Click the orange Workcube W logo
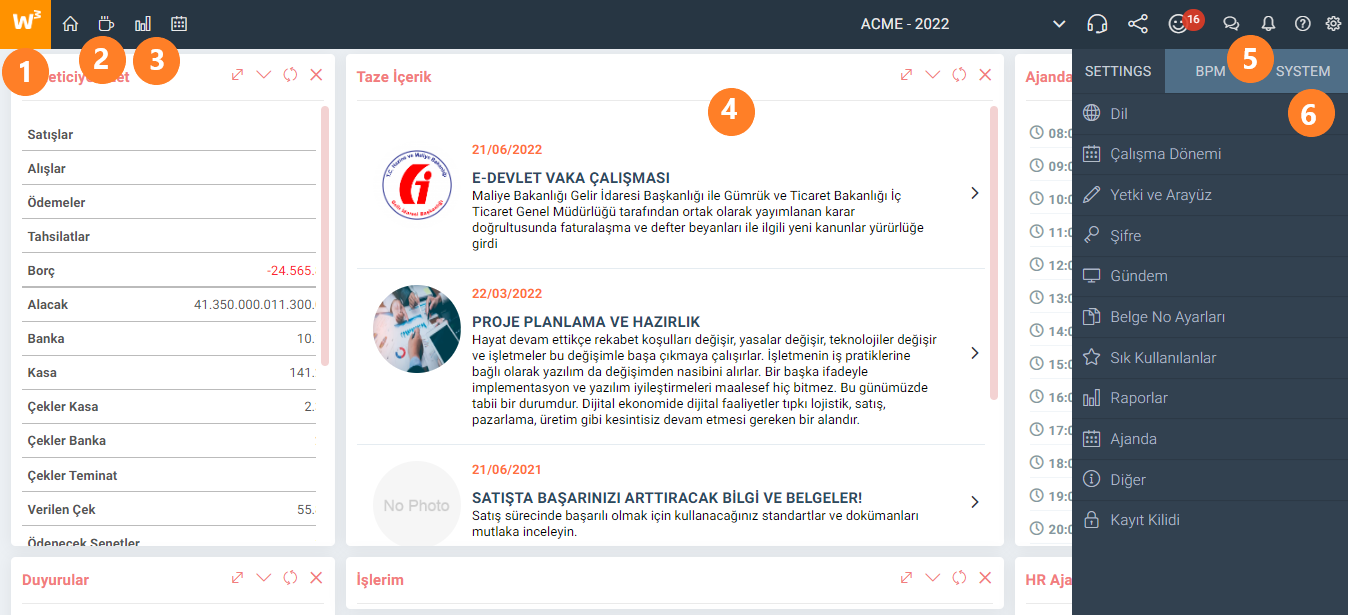Image resolution: width=1348 pixels, height=615 pixels. click(25, 24)
